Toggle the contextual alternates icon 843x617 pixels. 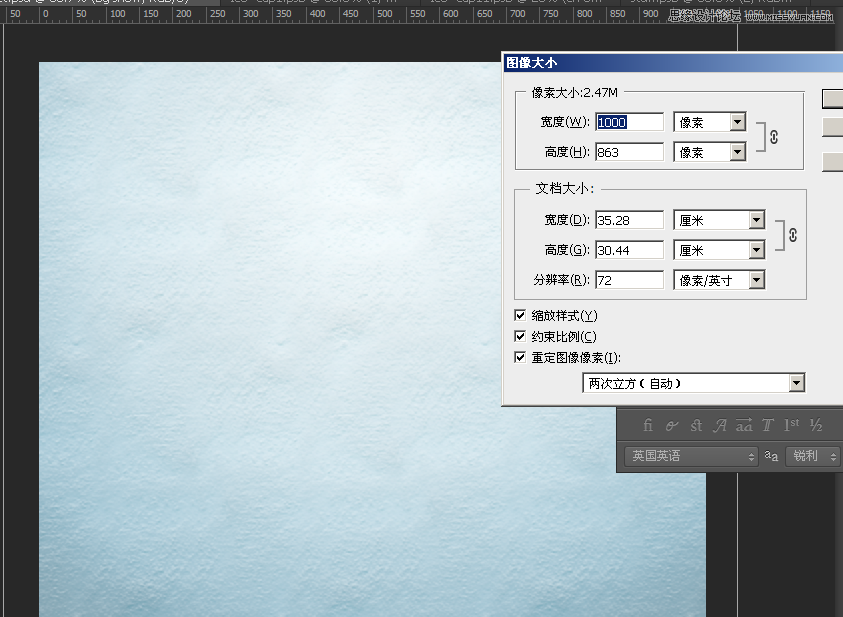[x=672, y=425]
